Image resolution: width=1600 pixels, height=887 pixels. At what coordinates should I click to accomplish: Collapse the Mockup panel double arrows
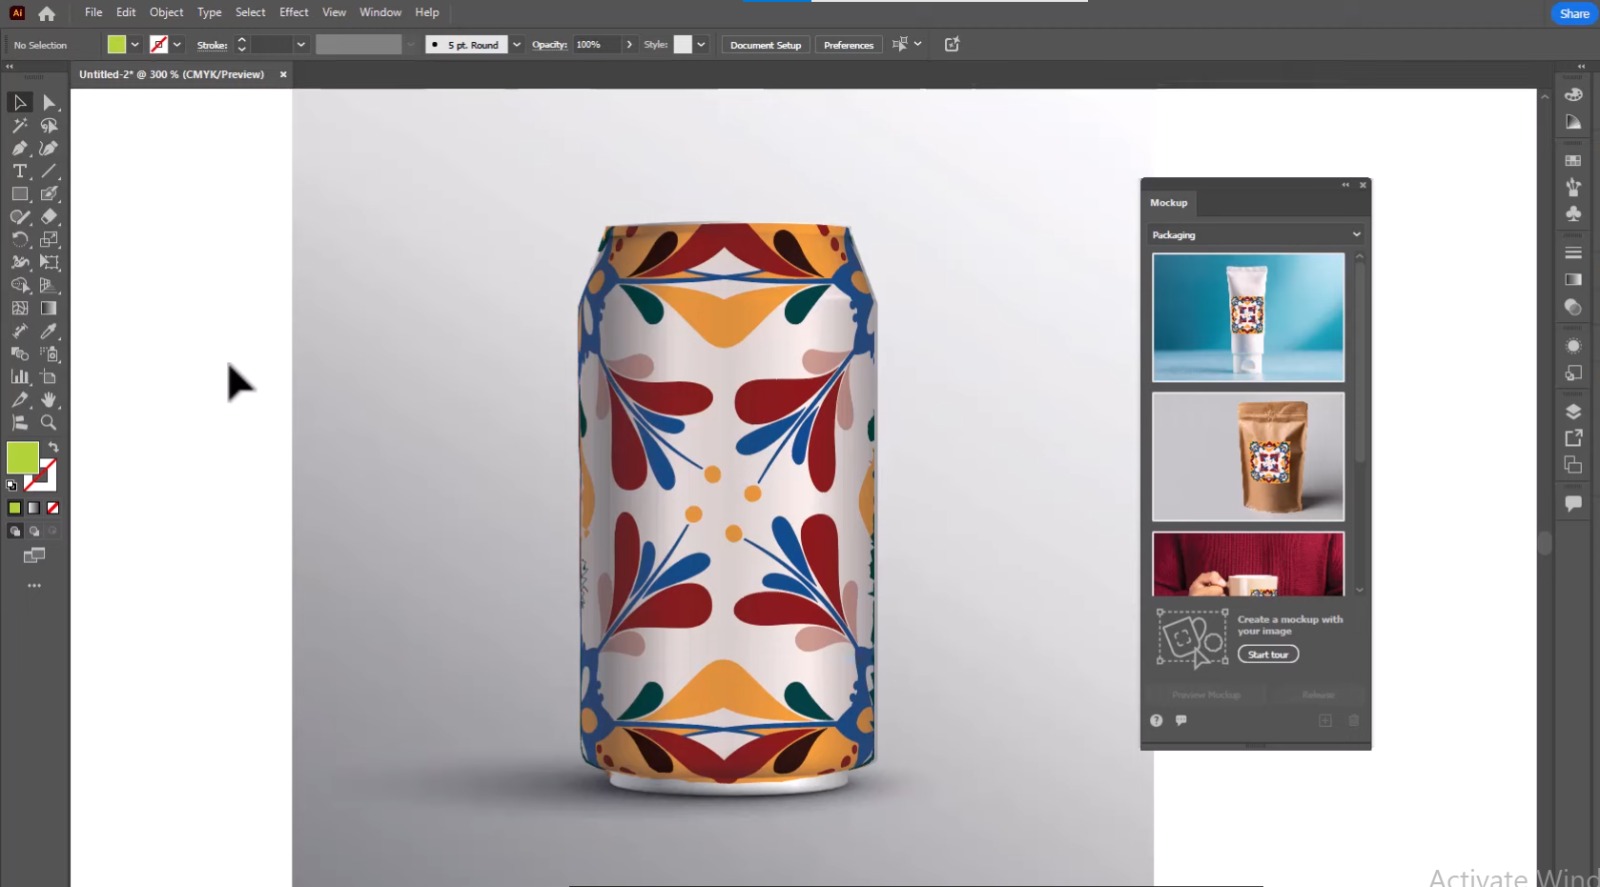tap(1346, 185)
